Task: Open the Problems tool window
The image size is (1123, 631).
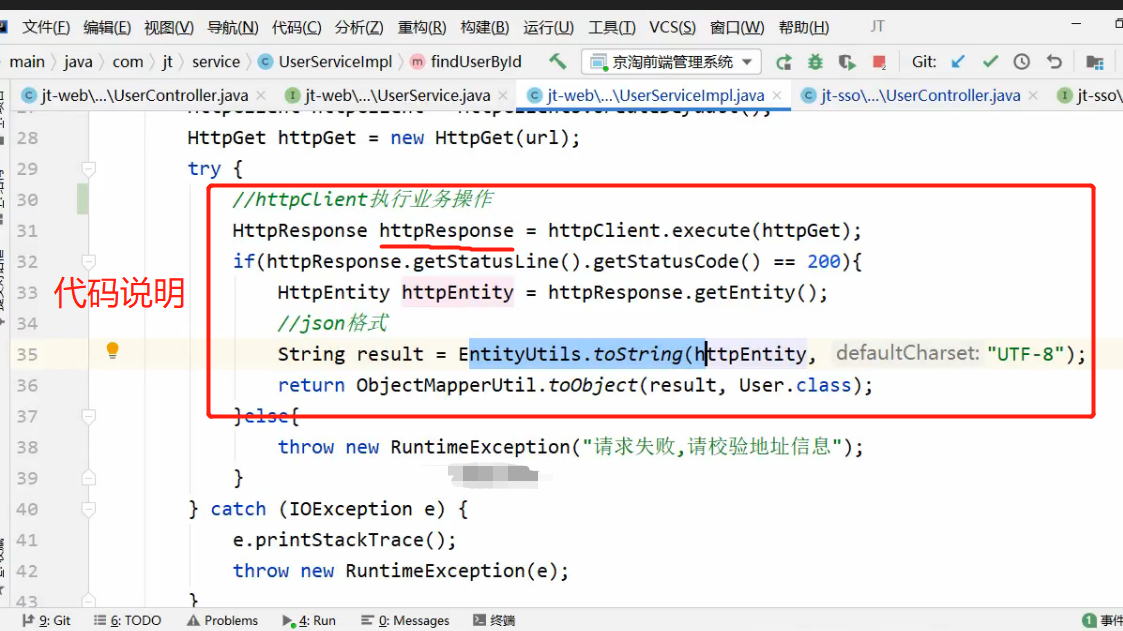Action: tap(223, 620)
